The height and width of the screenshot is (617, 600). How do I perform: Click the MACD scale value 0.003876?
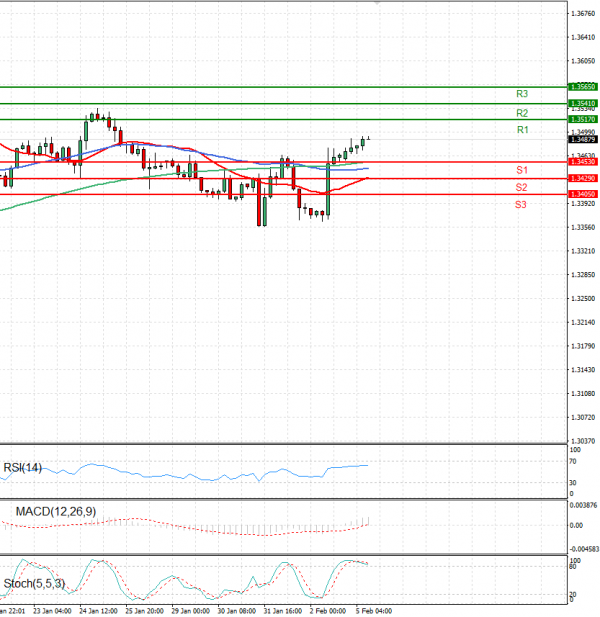tap(583, 505)
